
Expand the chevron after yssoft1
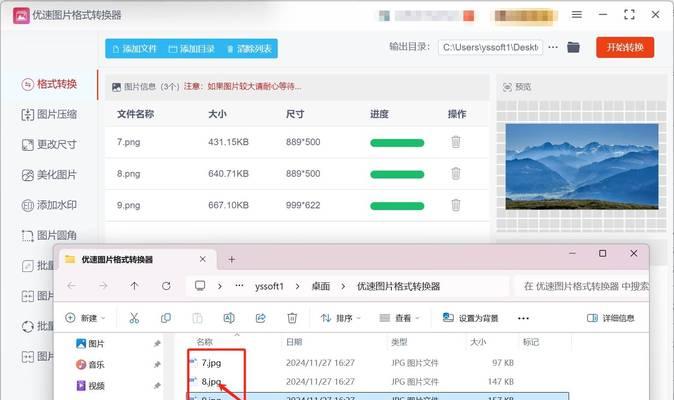click(x=297, y=287)
